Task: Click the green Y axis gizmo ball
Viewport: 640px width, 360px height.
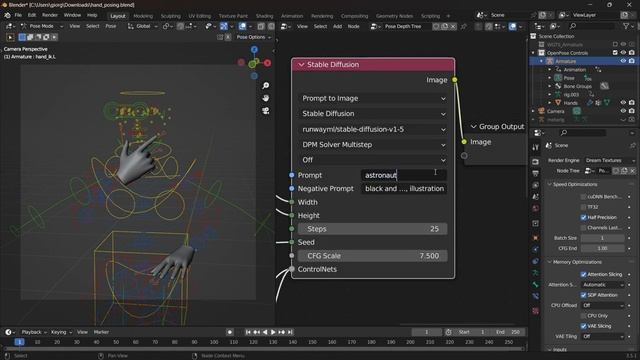Action: [x=252, y=64]
